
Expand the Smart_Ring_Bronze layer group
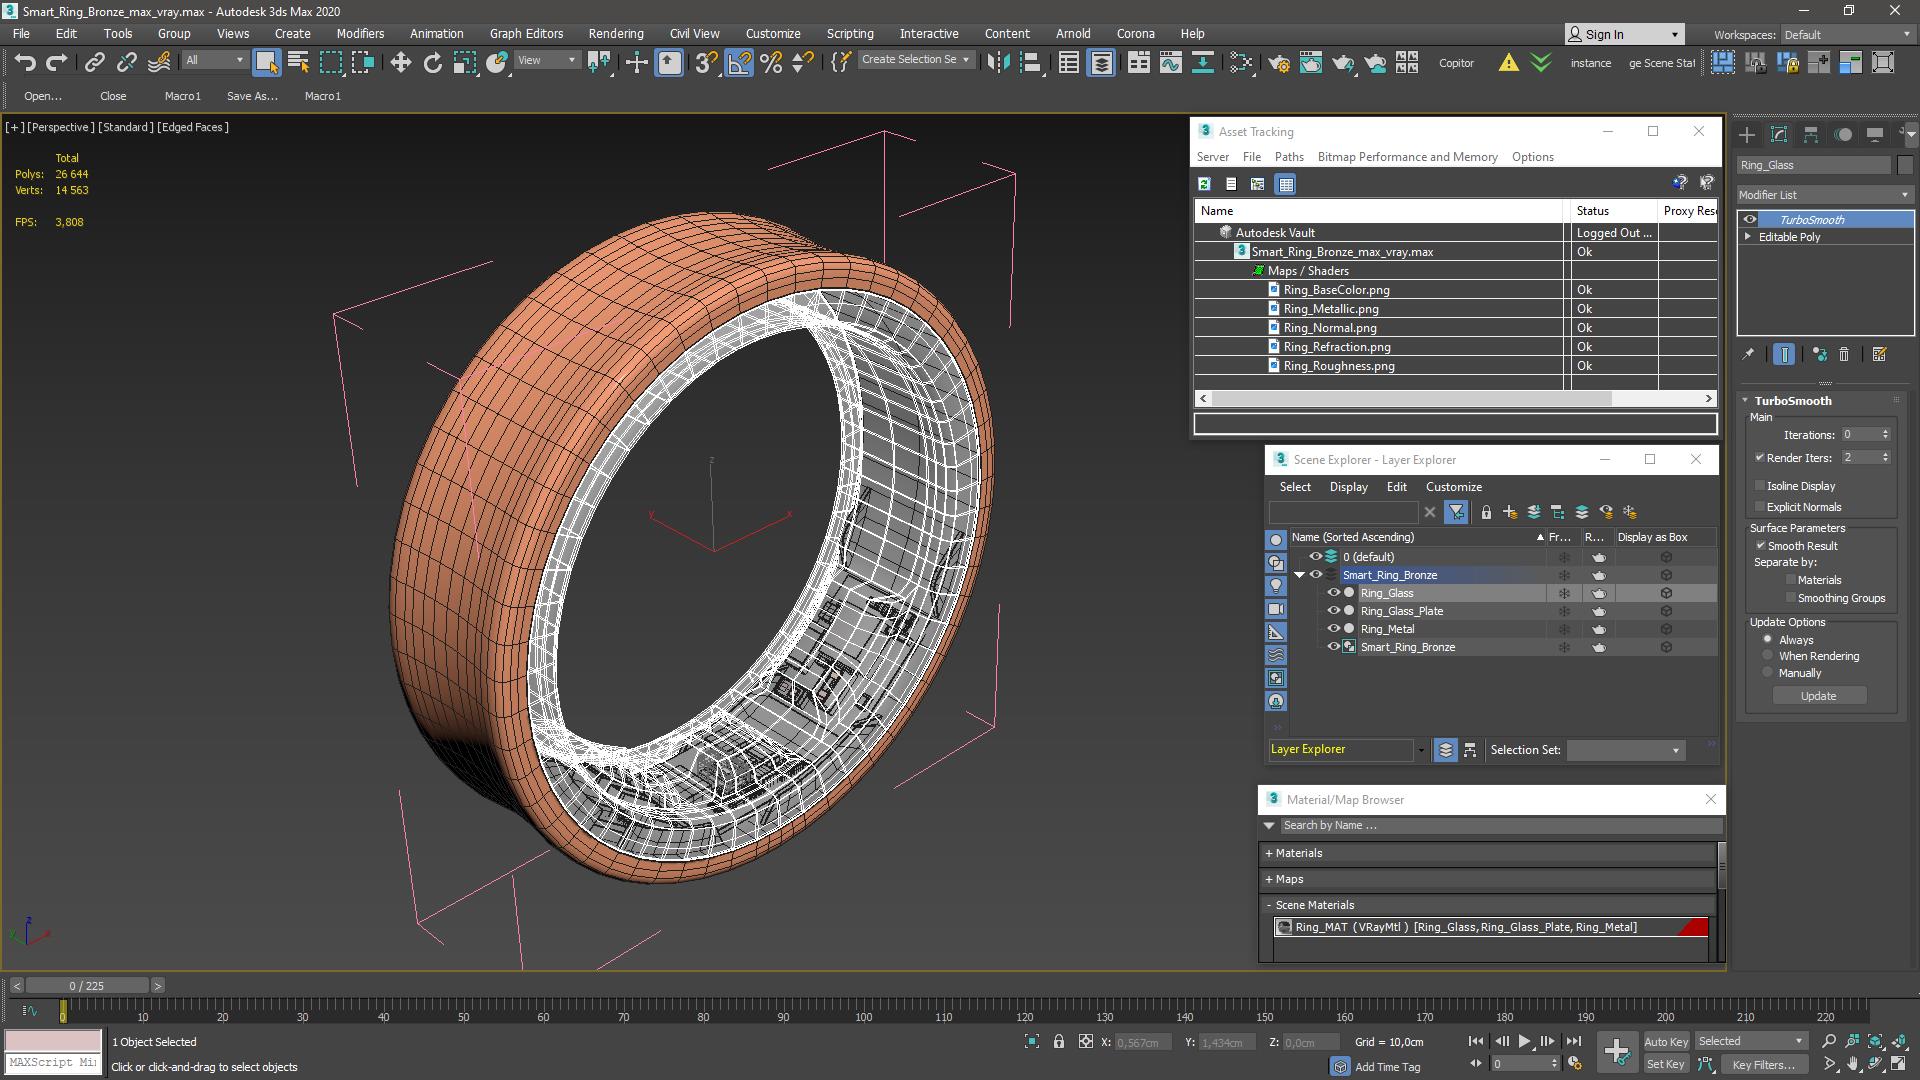pyautogui.click(x=1300, y=574)
